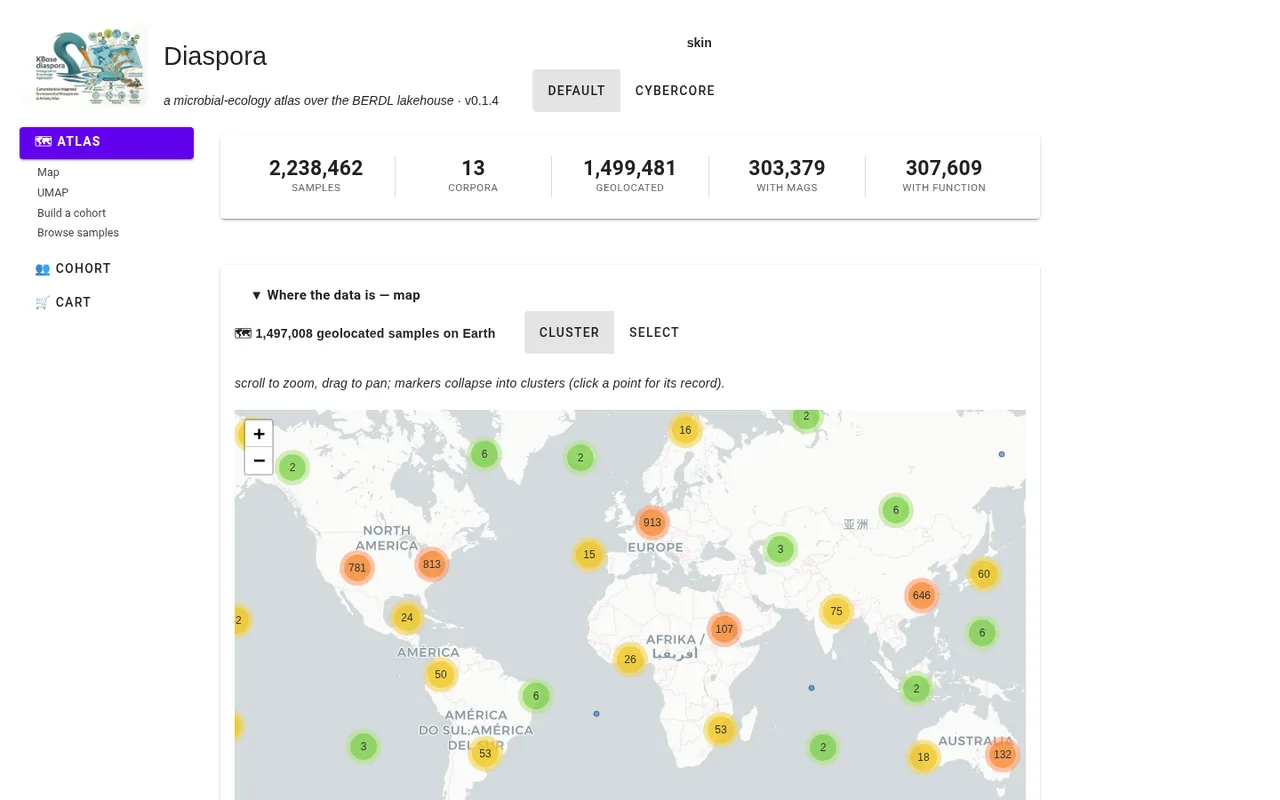Viewport: 1280px width, 800px height.
Task: Go to UMAP in the sidebar
Action: [x=53, y=193]
